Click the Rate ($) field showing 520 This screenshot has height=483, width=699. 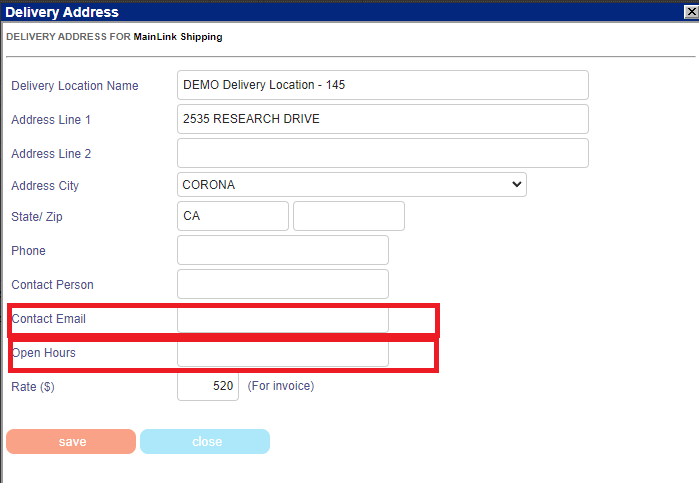[208, 386]
